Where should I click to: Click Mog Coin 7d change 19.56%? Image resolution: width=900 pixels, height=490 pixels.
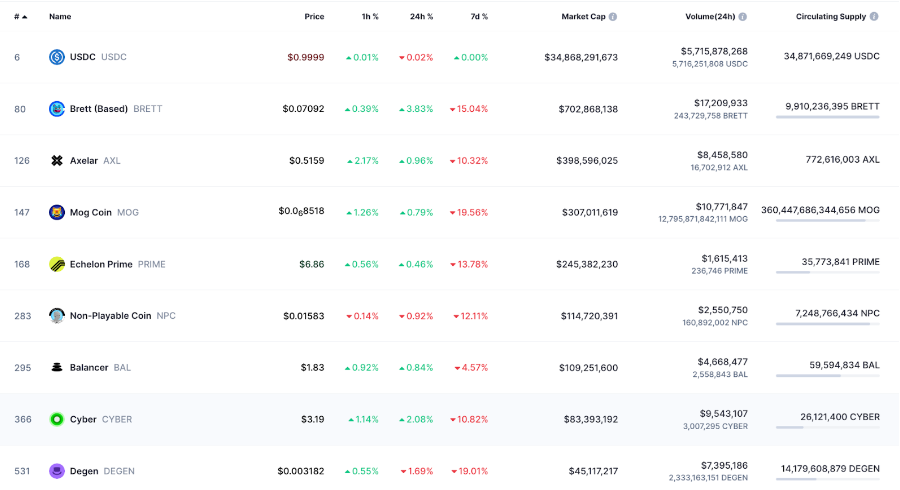point(469,212)
